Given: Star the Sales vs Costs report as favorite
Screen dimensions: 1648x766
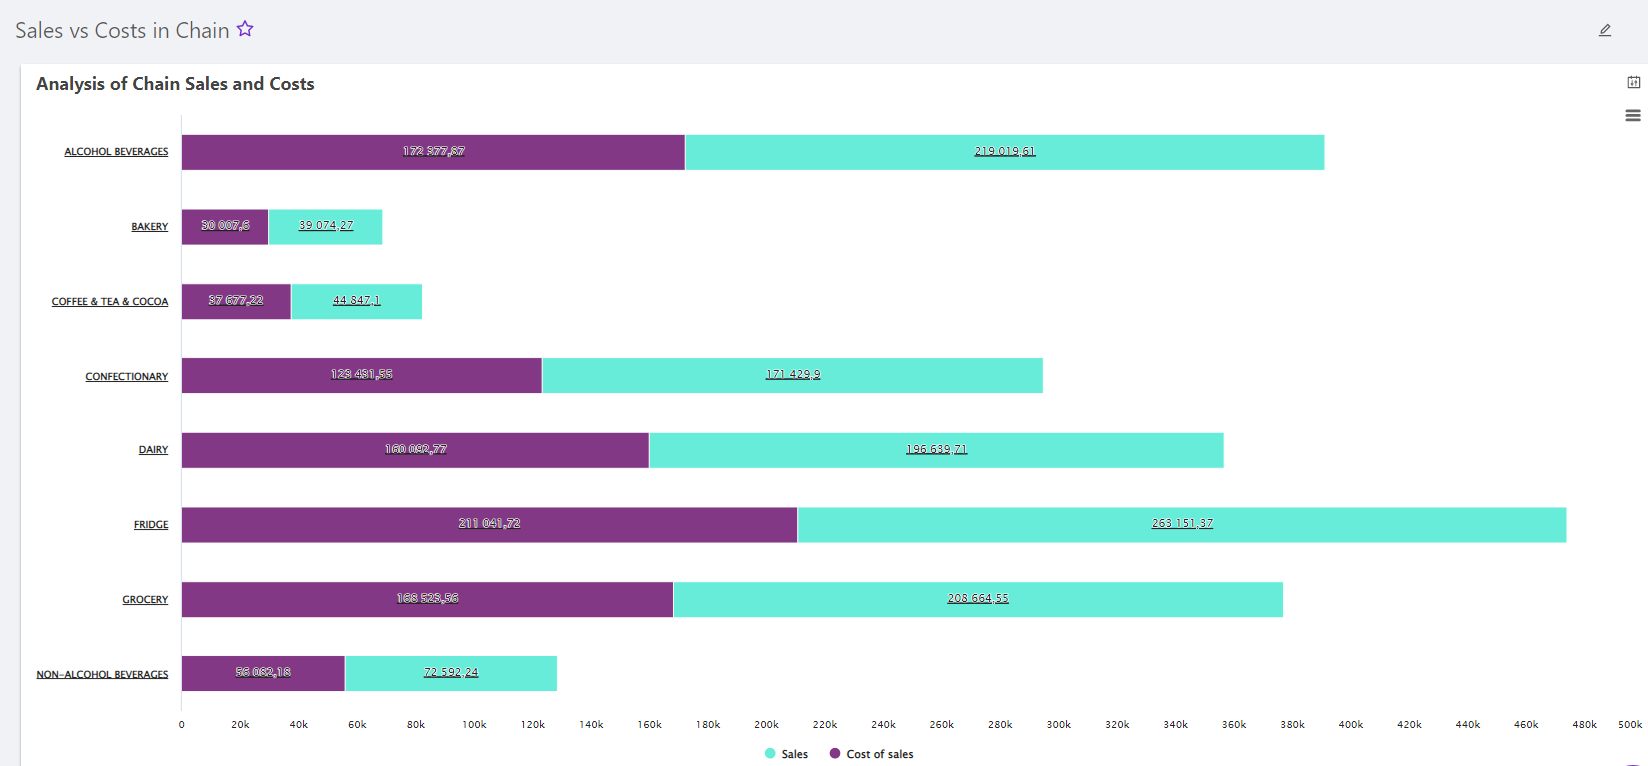Looking at the screenshot, I should coord(245,30).
